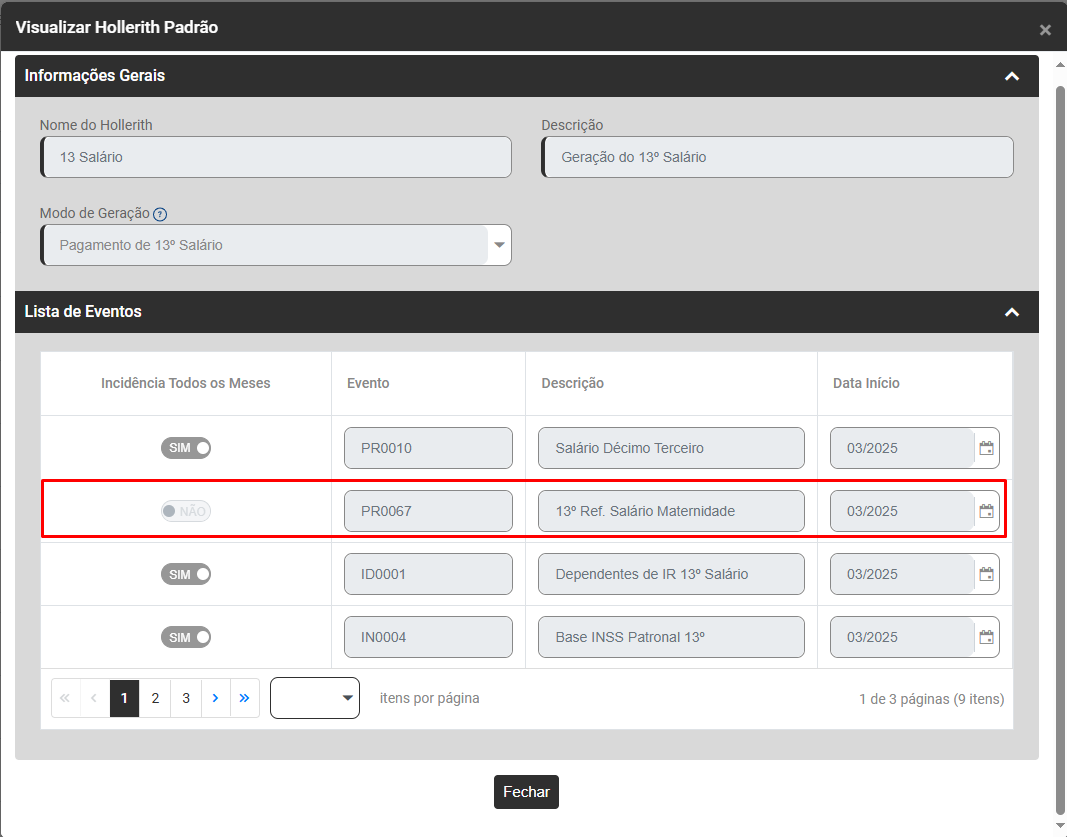Image resolution: width=1067 pixels, height=837 pixels.
Task: Click the Nome do Hollerith field
Action: [x=276, y=157]
